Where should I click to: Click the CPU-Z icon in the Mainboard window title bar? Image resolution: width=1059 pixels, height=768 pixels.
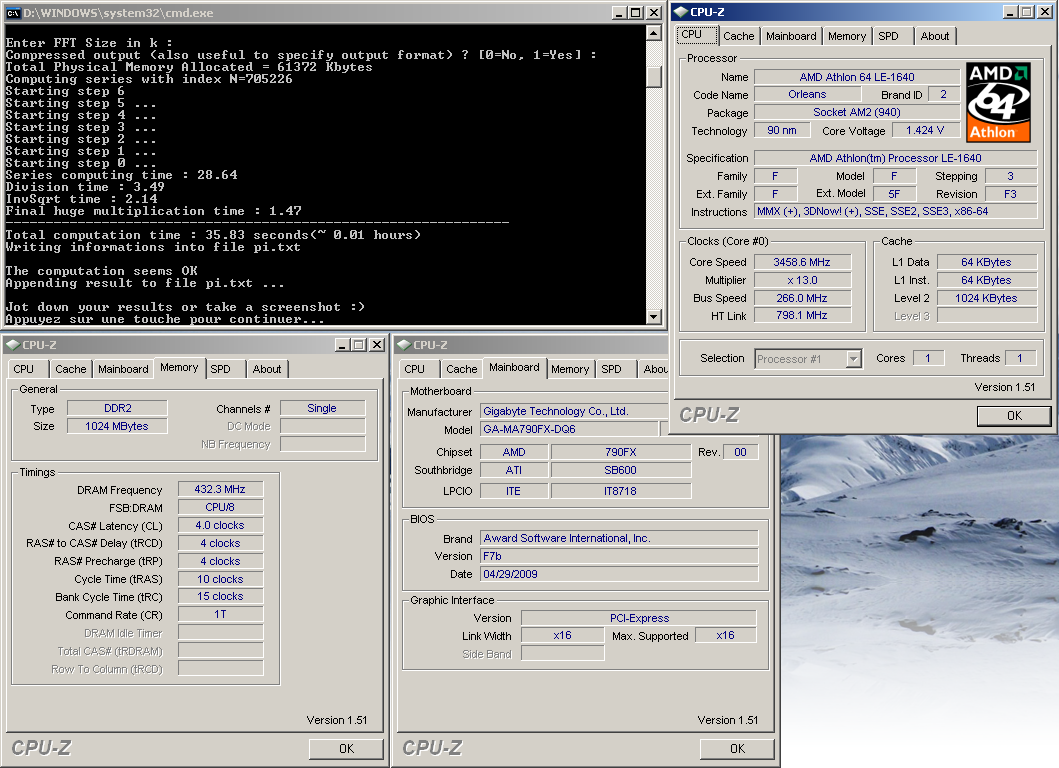tap(404, 344)
